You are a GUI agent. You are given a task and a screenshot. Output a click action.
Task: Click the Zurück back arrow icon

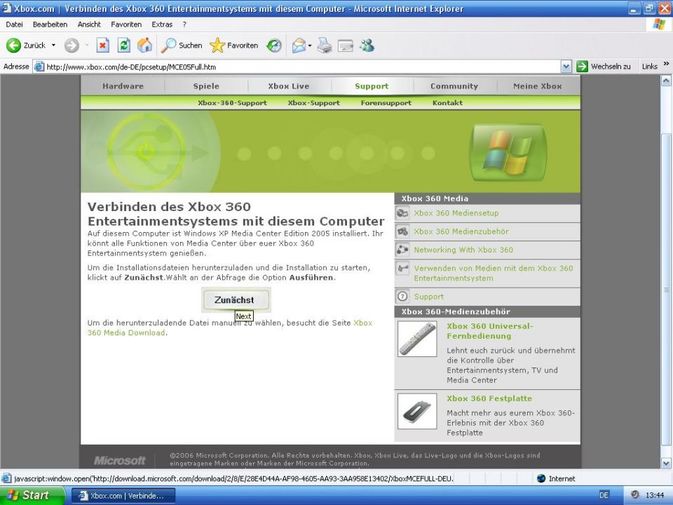click(x=14, y=45)
